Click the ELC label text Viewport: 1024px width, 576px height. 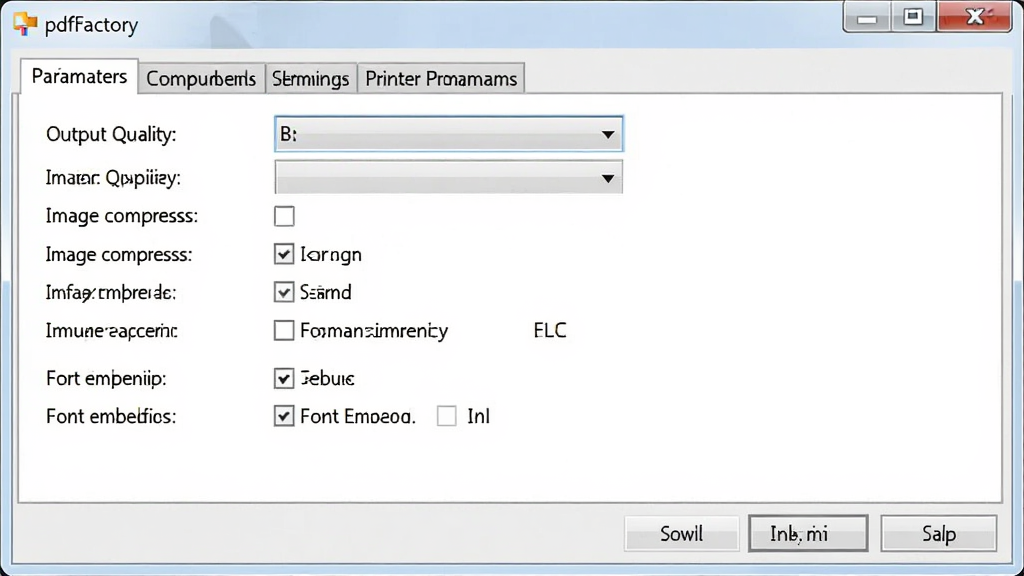550,330
